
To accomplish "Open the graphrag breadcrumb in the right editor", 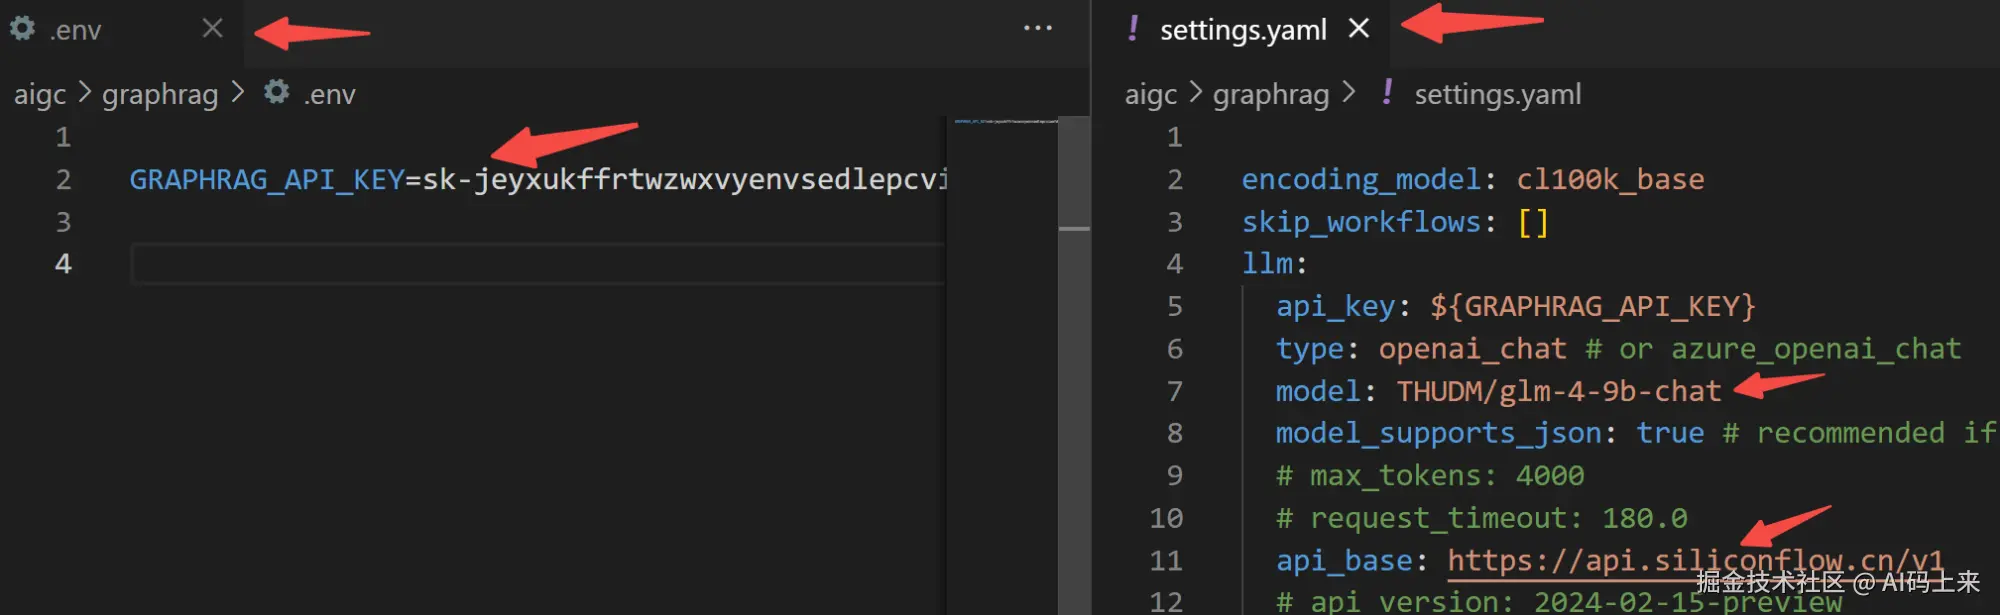I will coord(1271,95).
